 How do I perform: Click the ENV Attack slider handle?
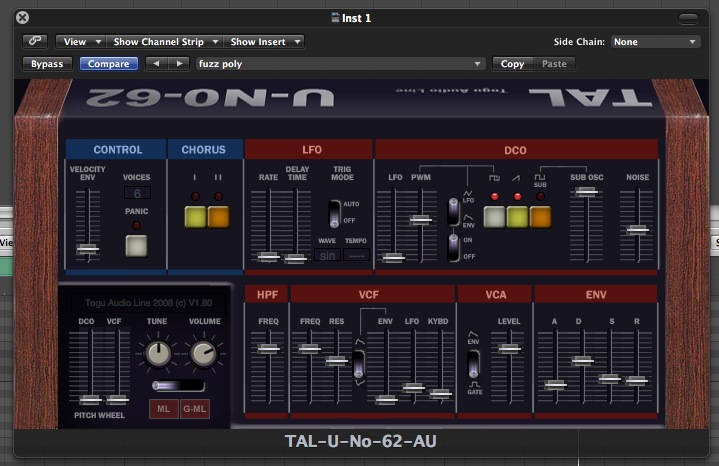click(x=556, y=384)
